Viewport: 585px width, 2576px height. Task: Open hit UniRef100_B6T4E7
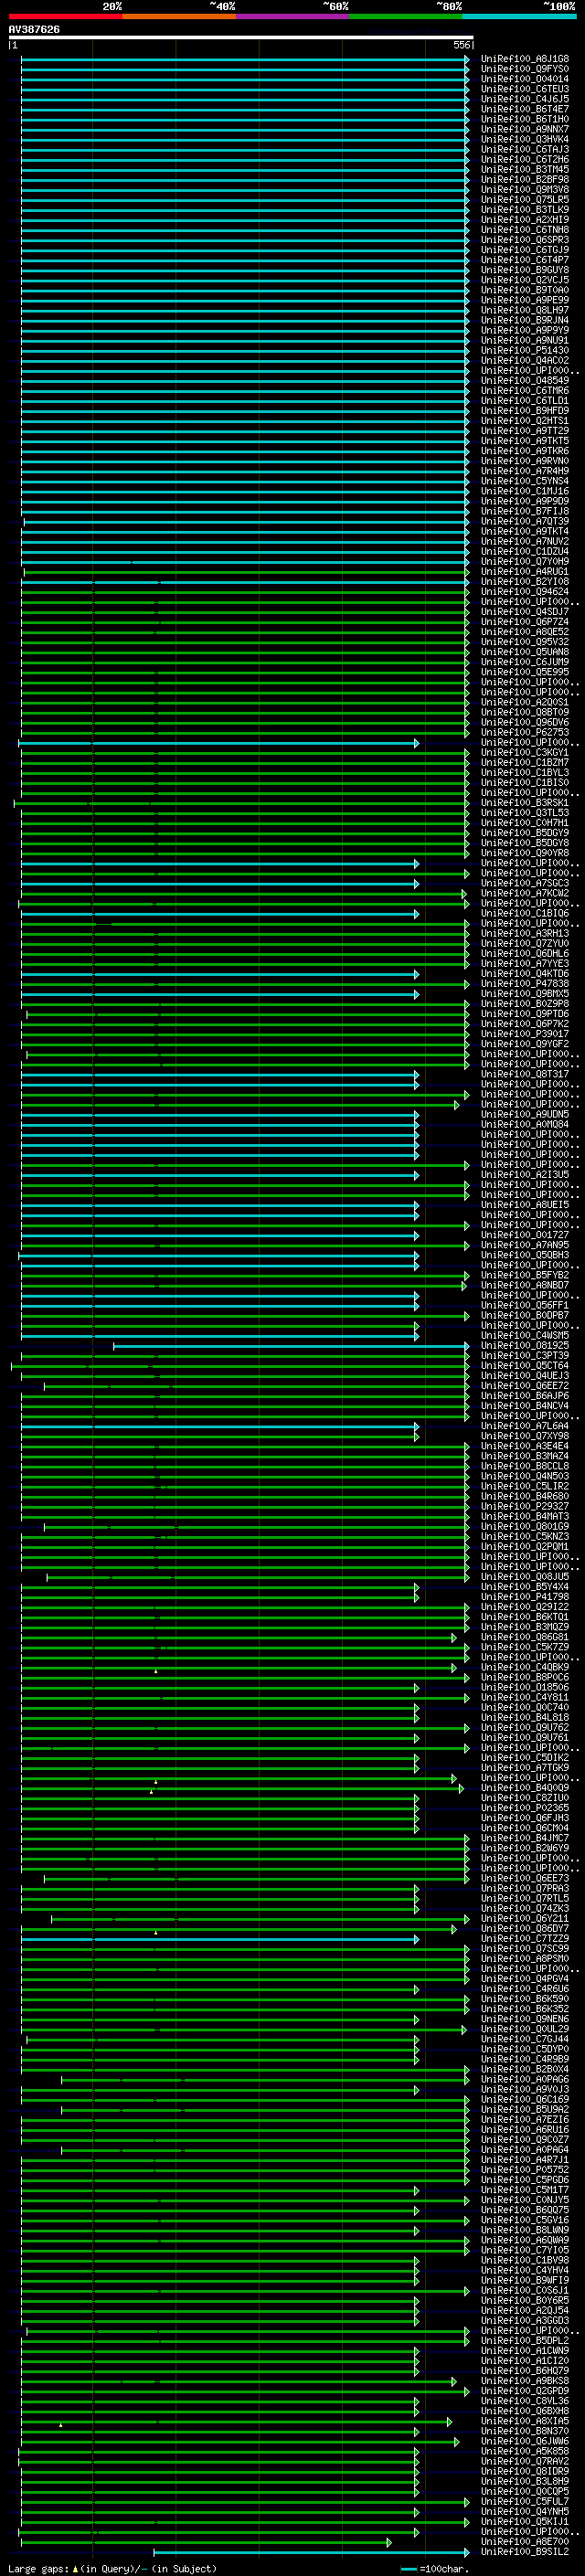[x=525, y=109]
